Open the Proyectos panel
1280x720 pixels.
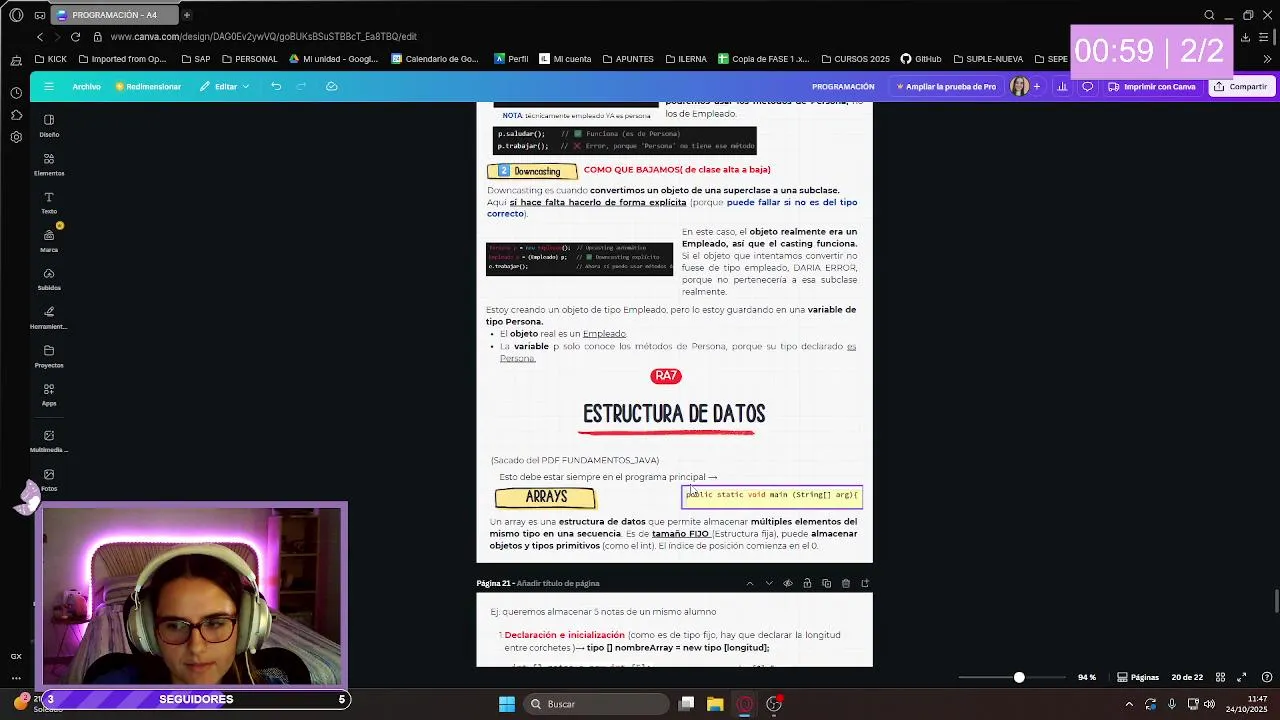tap(49, 356)
